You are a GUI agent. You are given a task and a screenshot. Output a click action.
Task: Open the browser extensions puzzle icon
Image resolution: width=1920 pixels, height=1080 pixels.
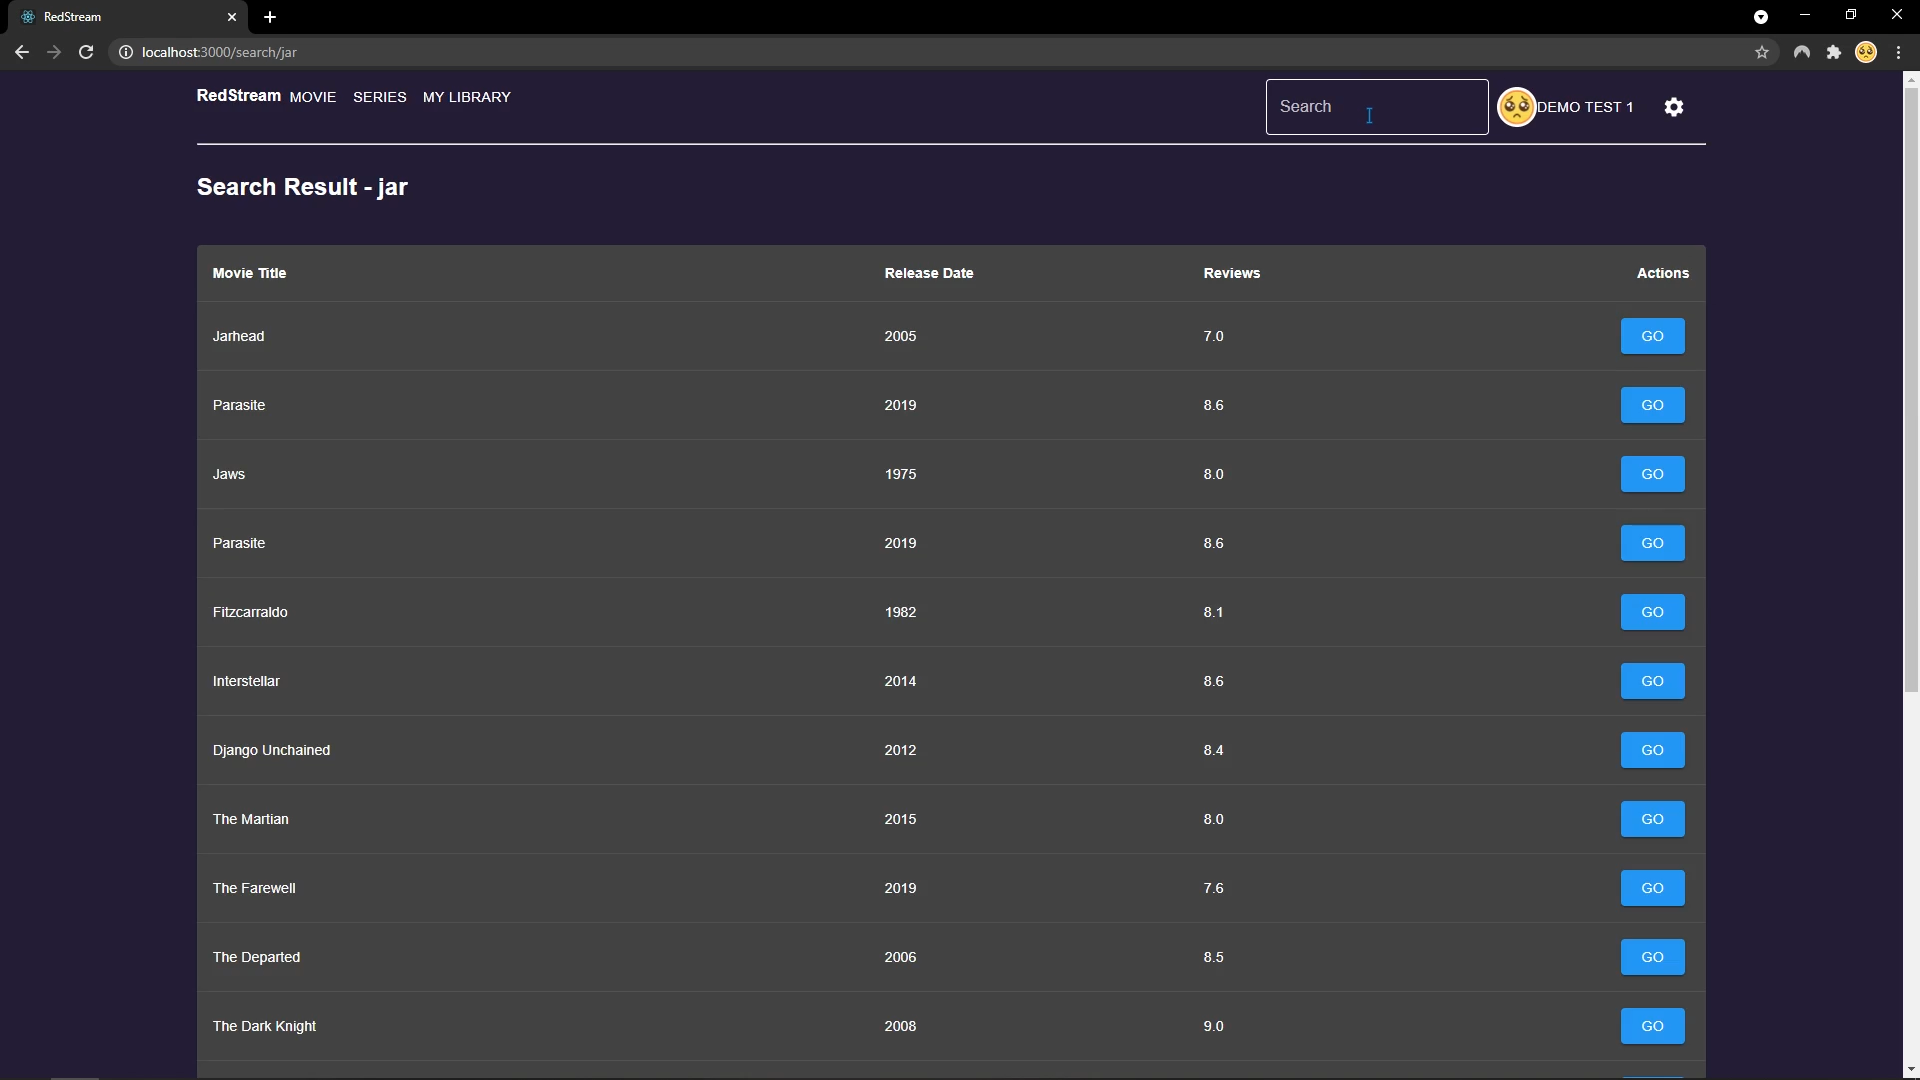click(x=1834, y=52)
